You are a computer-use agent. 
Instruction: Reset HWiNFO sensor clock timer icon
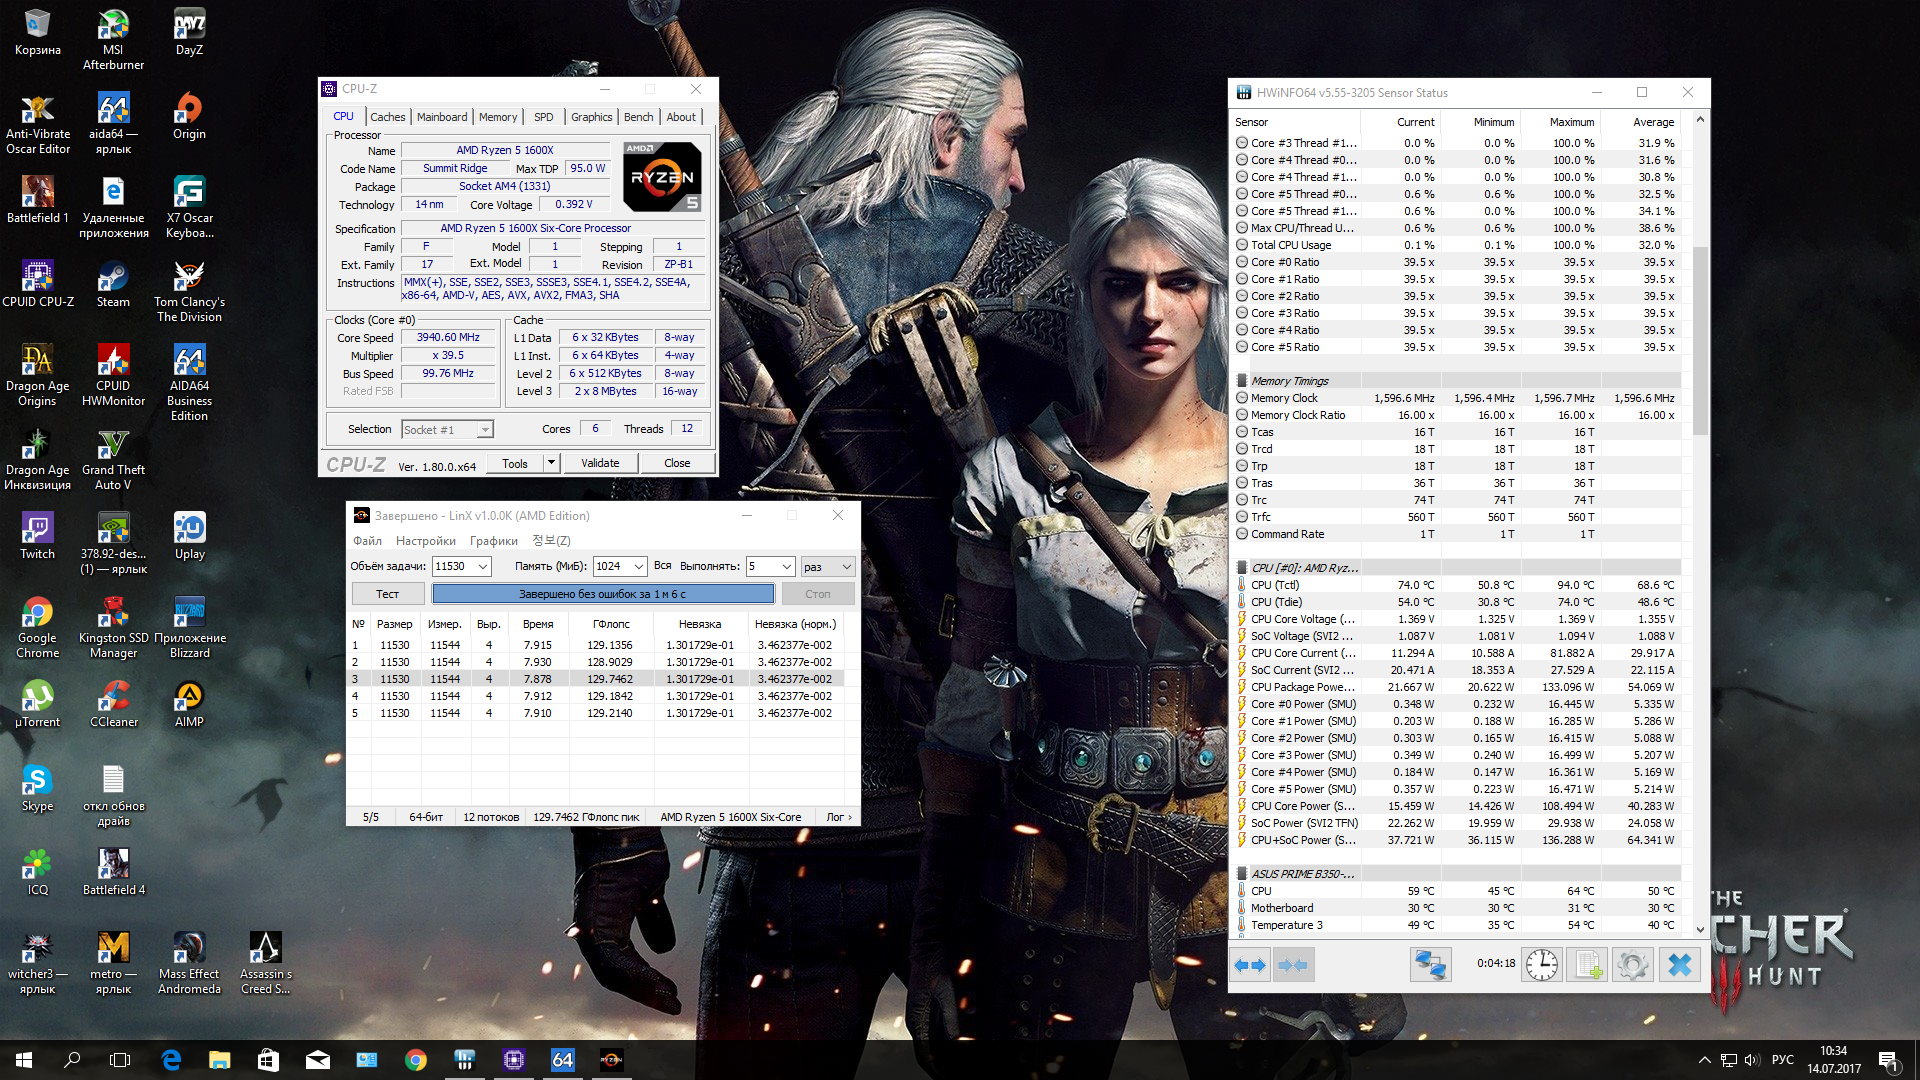(1542, 965)
